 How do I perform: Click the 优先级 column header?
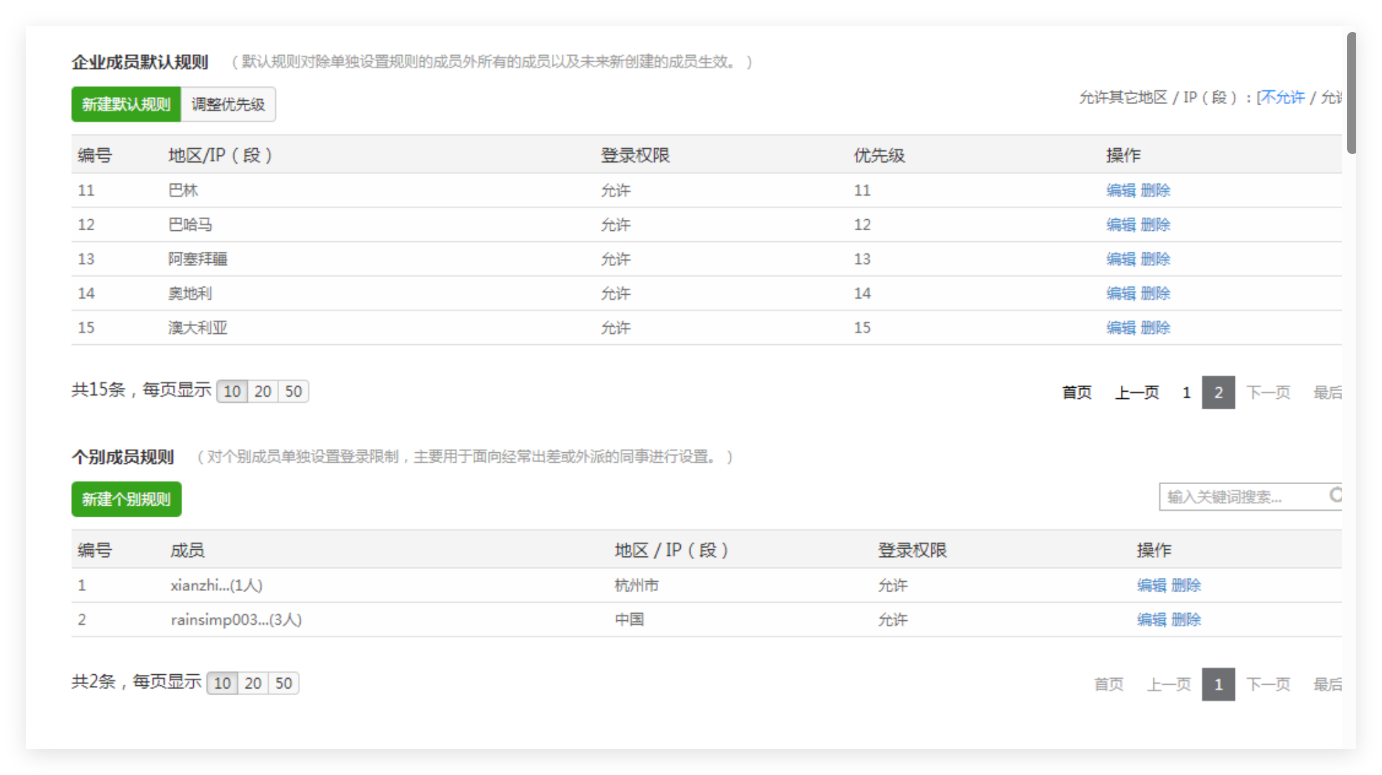(879, 155)
